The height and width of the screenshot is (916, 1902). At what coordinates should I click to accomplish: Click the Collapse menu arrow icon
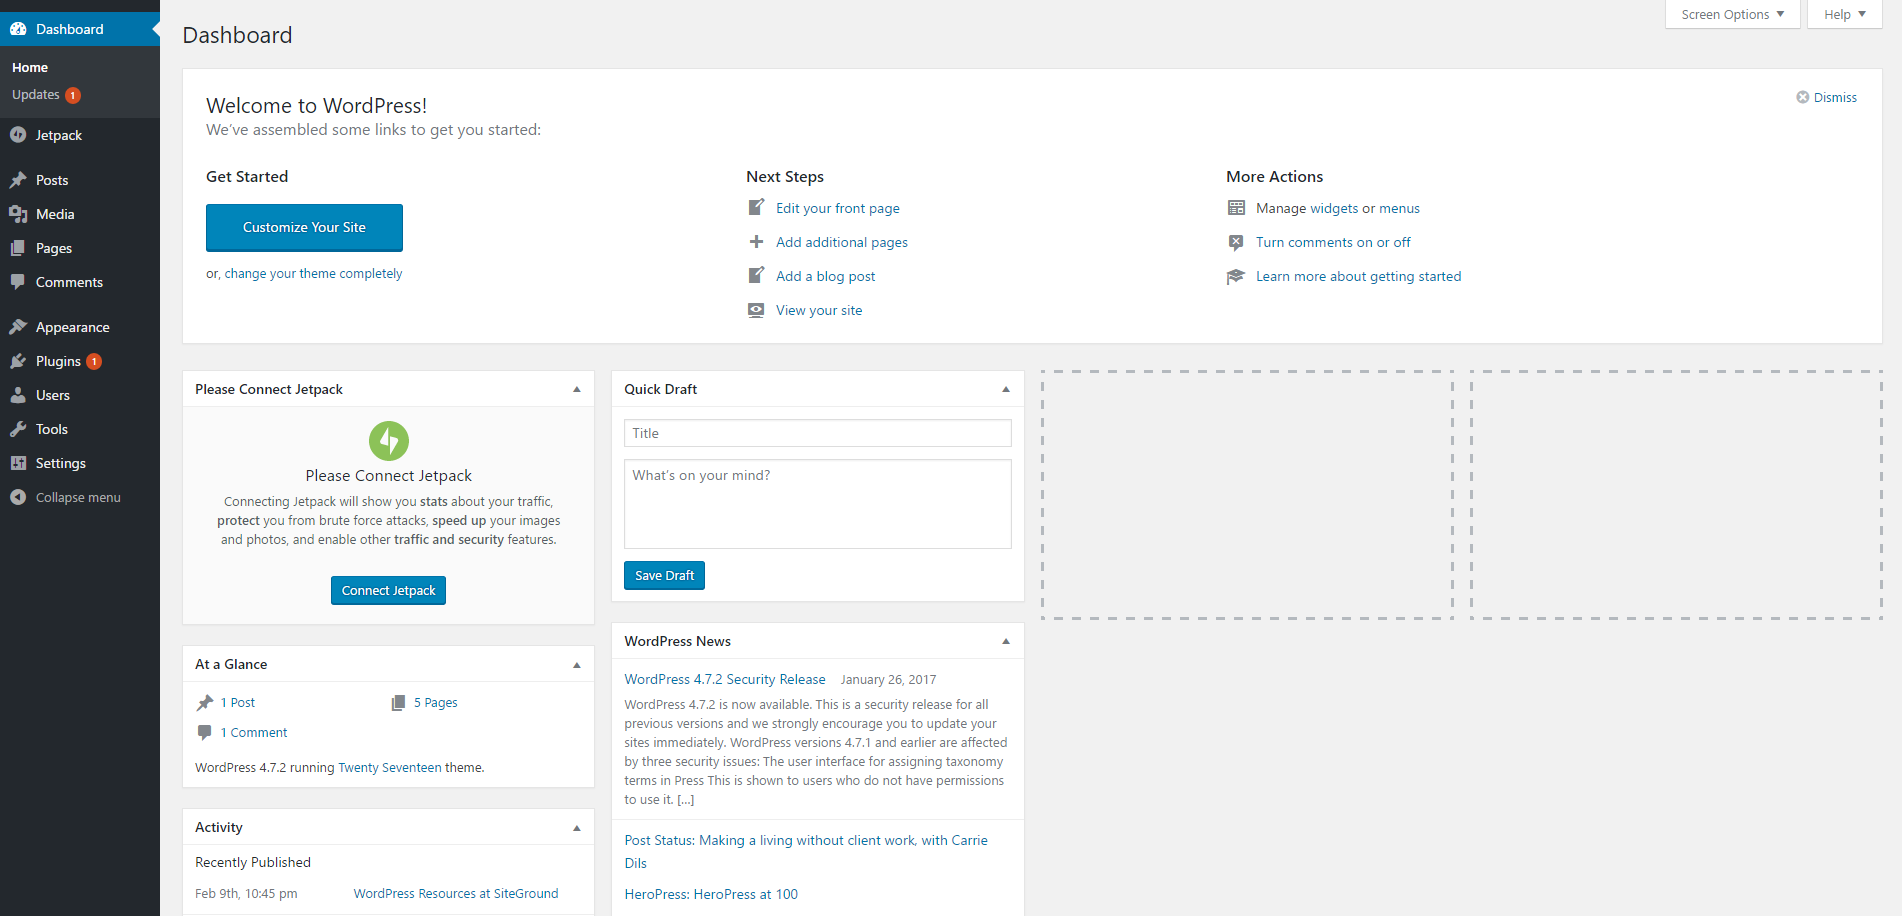coord(18,497)
